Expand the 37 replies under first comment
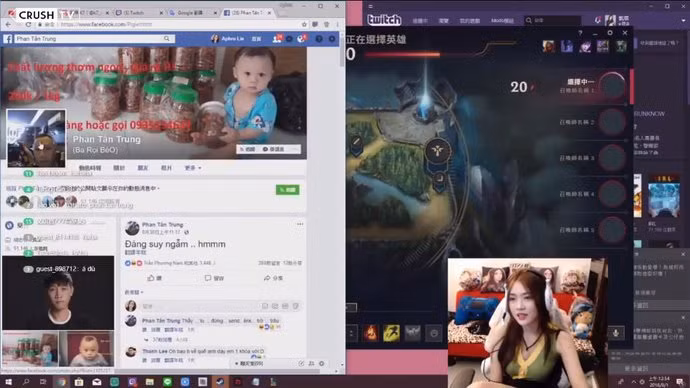Image resolution: width=690 pixels, height=388 pixels. pyautogui.click(x=161, y=340)
